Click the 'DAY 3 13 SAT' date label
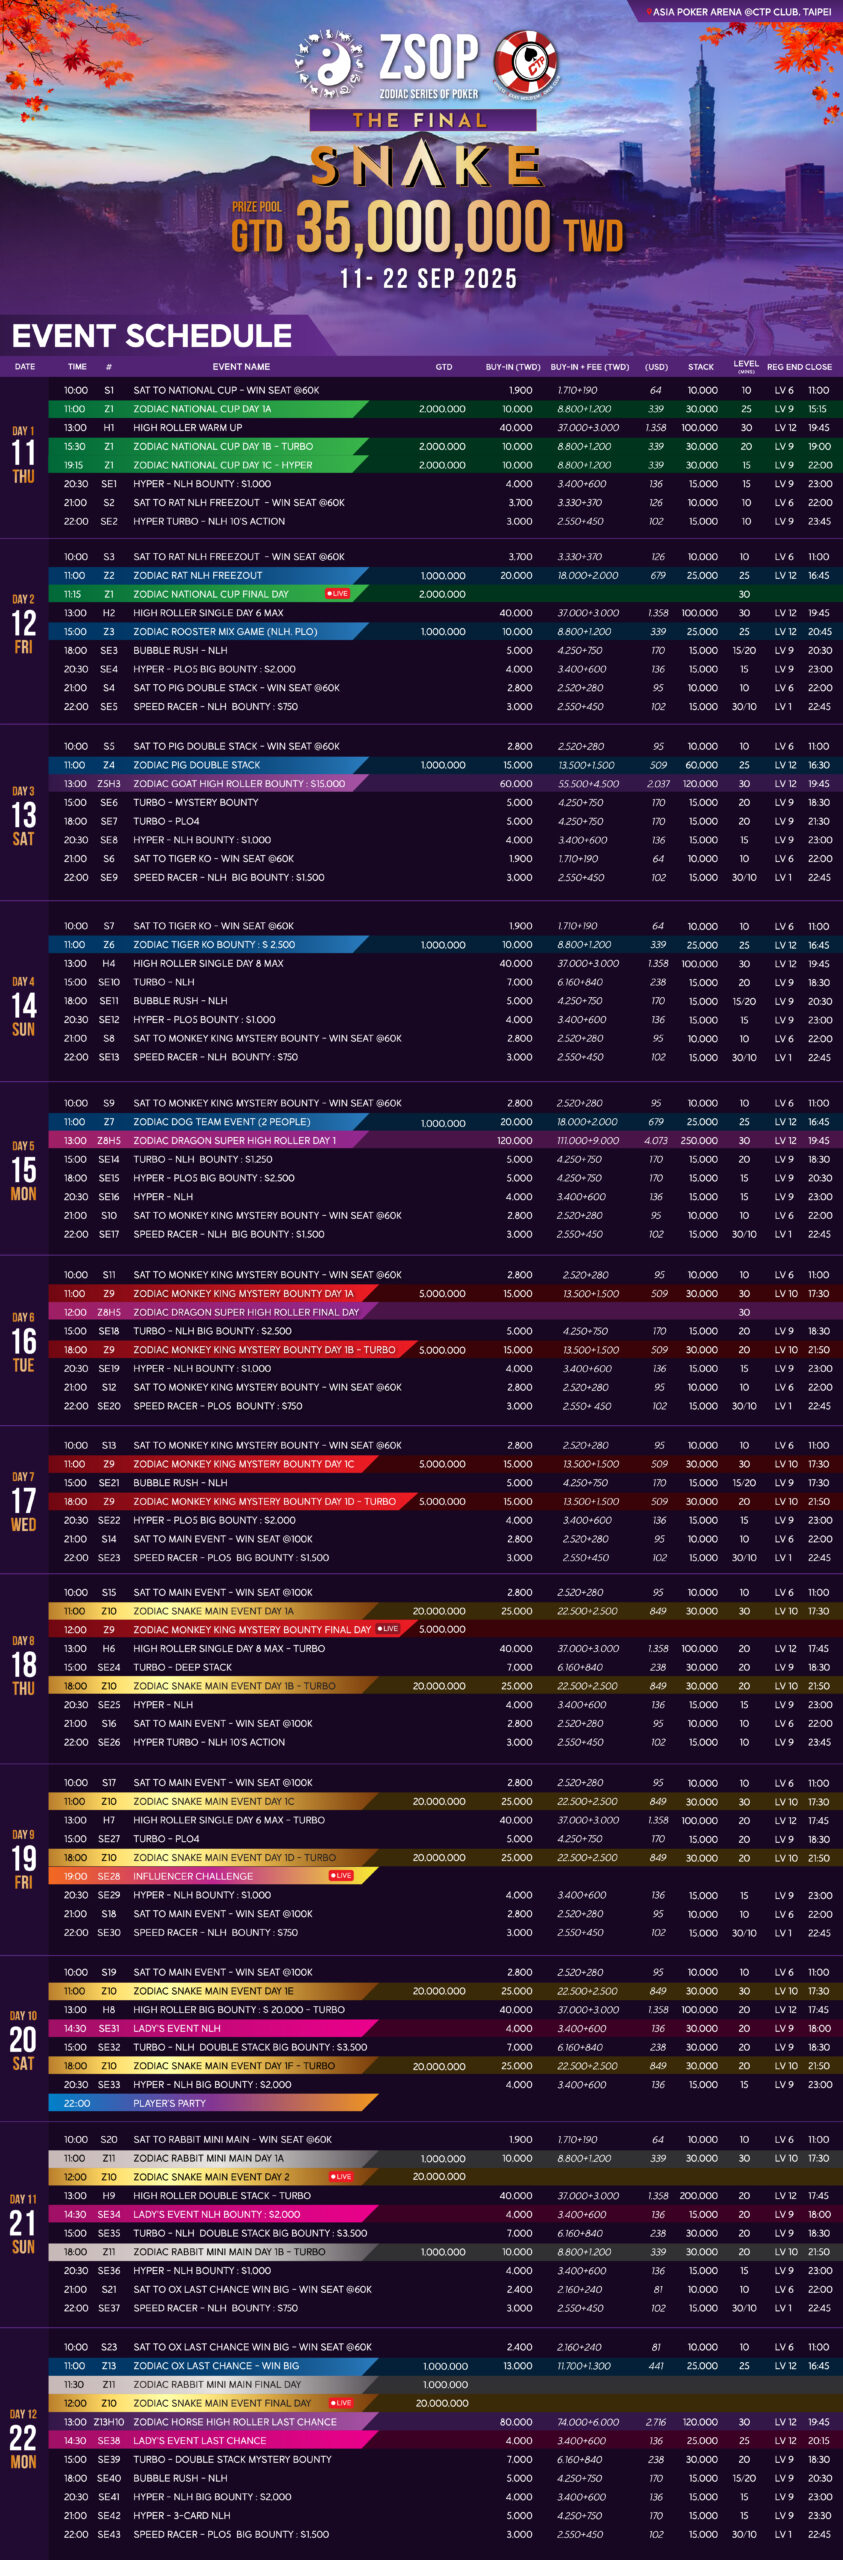The width and height of the screenshot is (843, 2560). coord(23,816)
